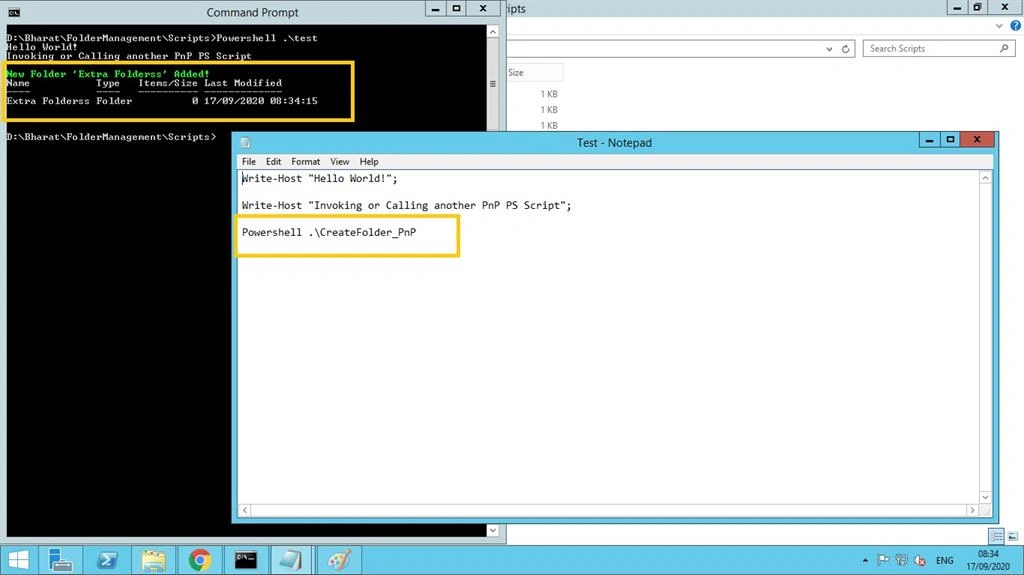Open File Explorer from the taskbar
1024x575 pixels.
click(153, 560)
